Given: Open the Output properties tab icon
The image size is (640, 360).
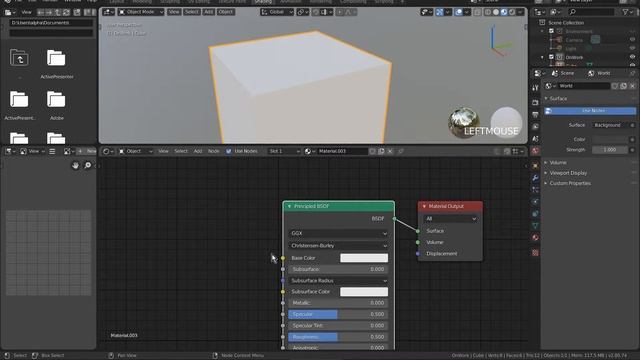Looking at the screenshot, I should (535, 115).
